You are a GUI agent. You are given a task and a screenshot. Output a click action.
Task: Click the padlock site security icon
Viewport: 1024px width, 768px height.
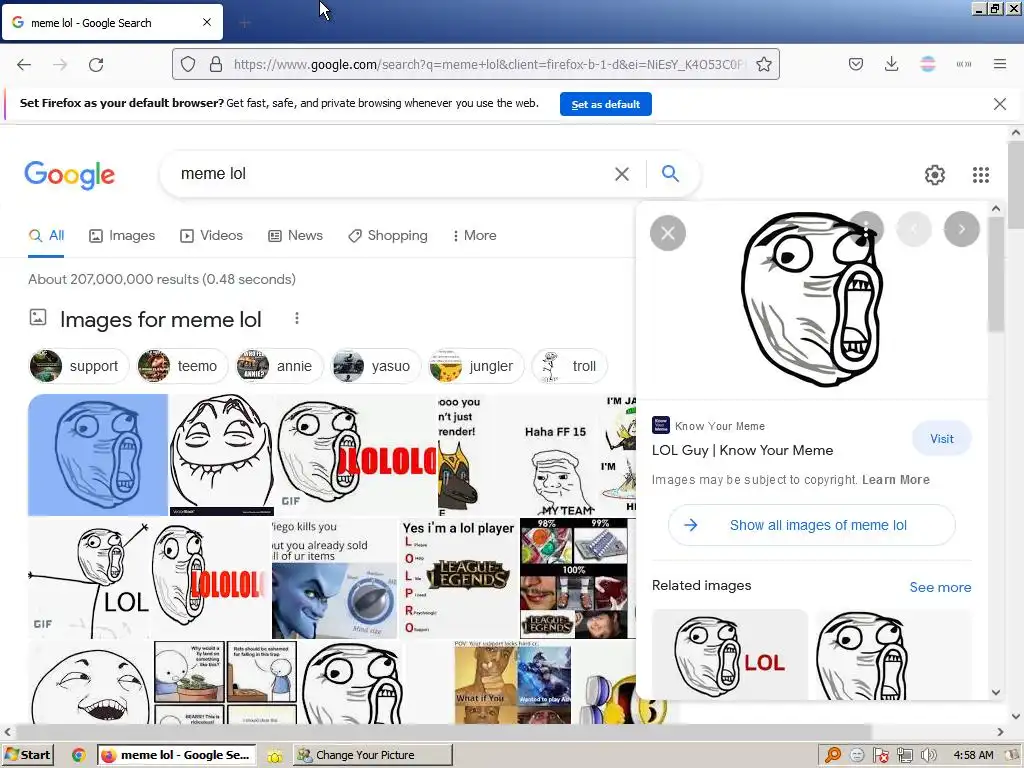[216, 64]
